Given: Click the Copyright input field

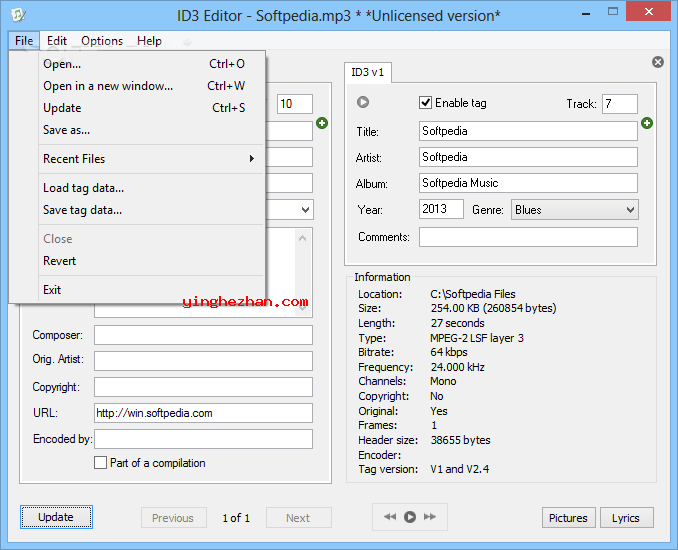Looking at the screenshot, I should tap(203, 387).
